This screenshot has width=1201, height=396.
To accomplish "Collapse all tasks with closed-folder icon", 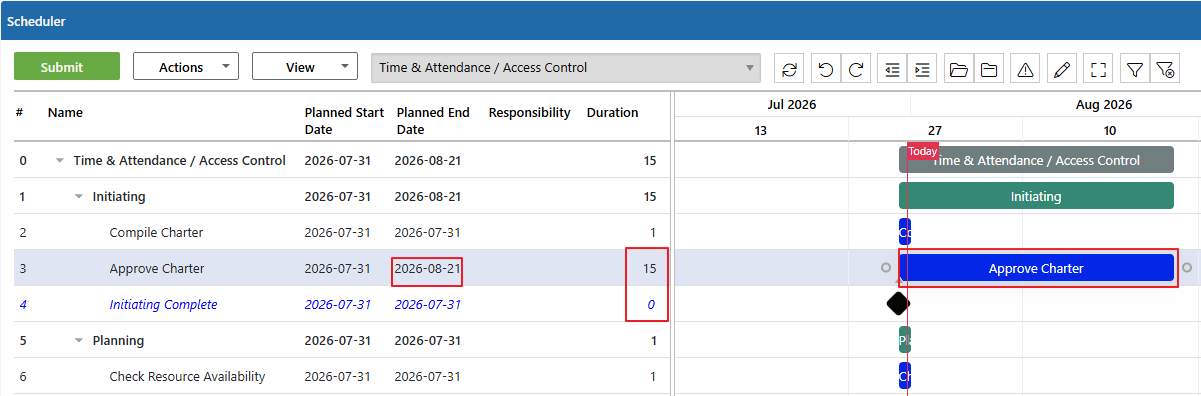I will [989, 68].
